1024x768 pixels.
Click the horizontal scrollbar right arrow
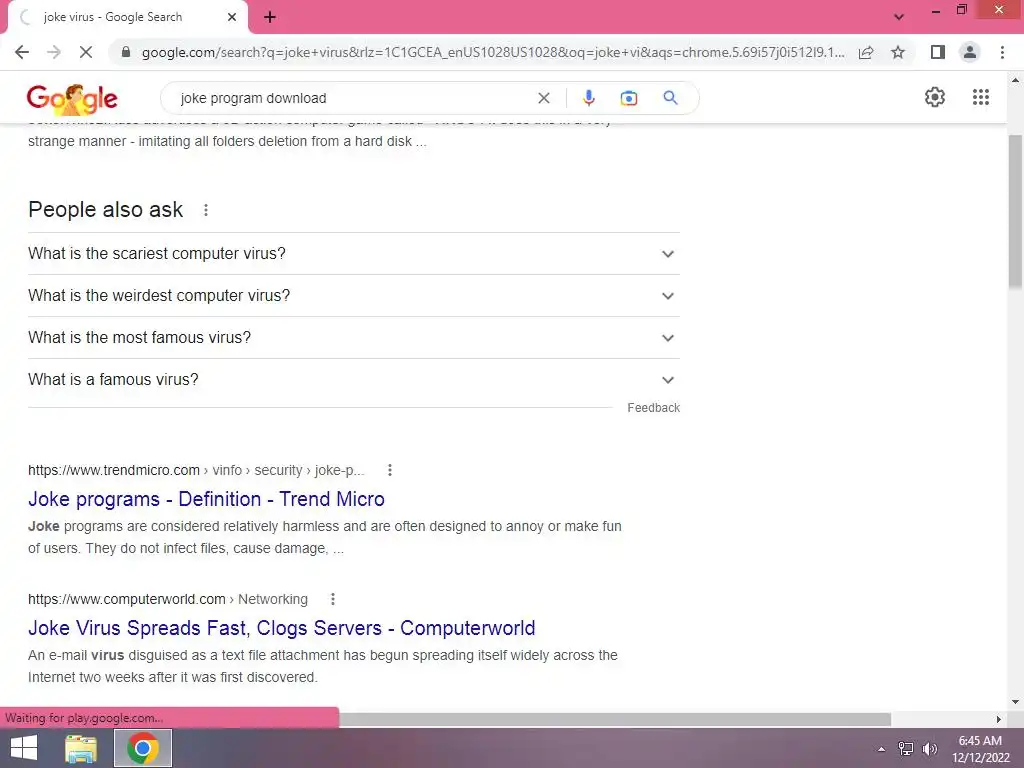point(998,719)
